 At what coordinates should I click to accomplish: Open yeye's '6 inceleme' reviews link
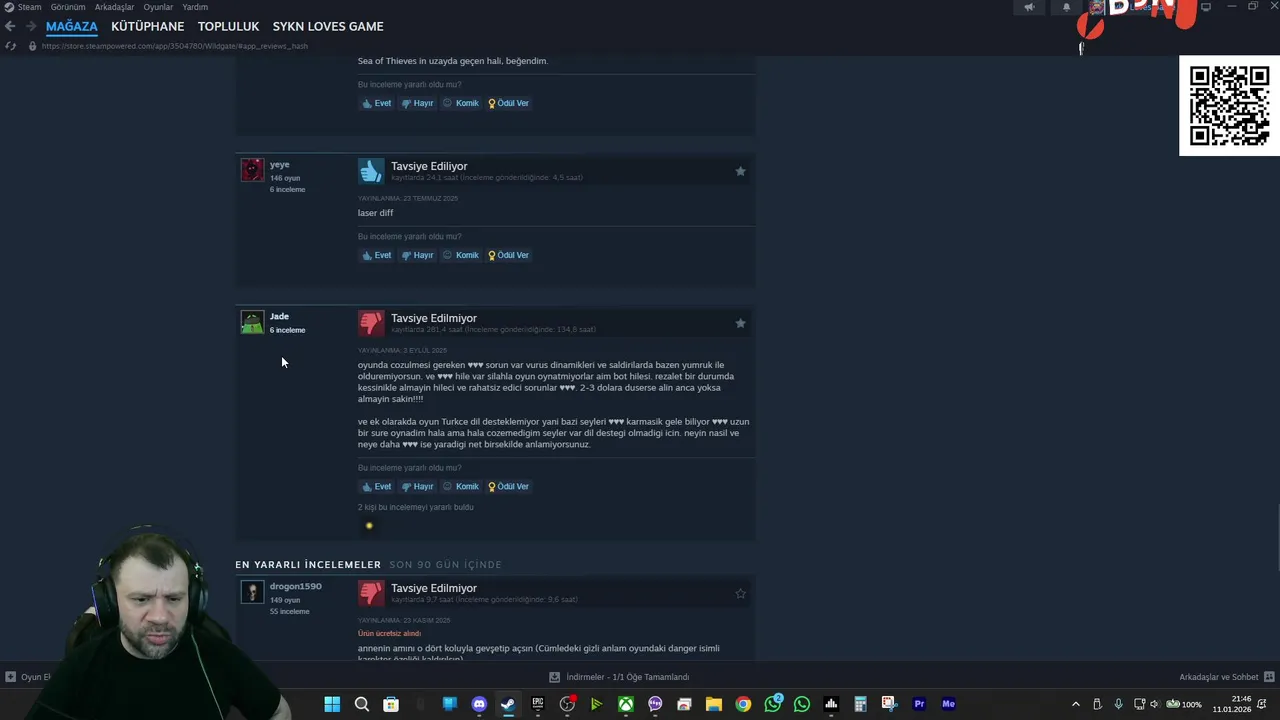click(x=287, y=189)
